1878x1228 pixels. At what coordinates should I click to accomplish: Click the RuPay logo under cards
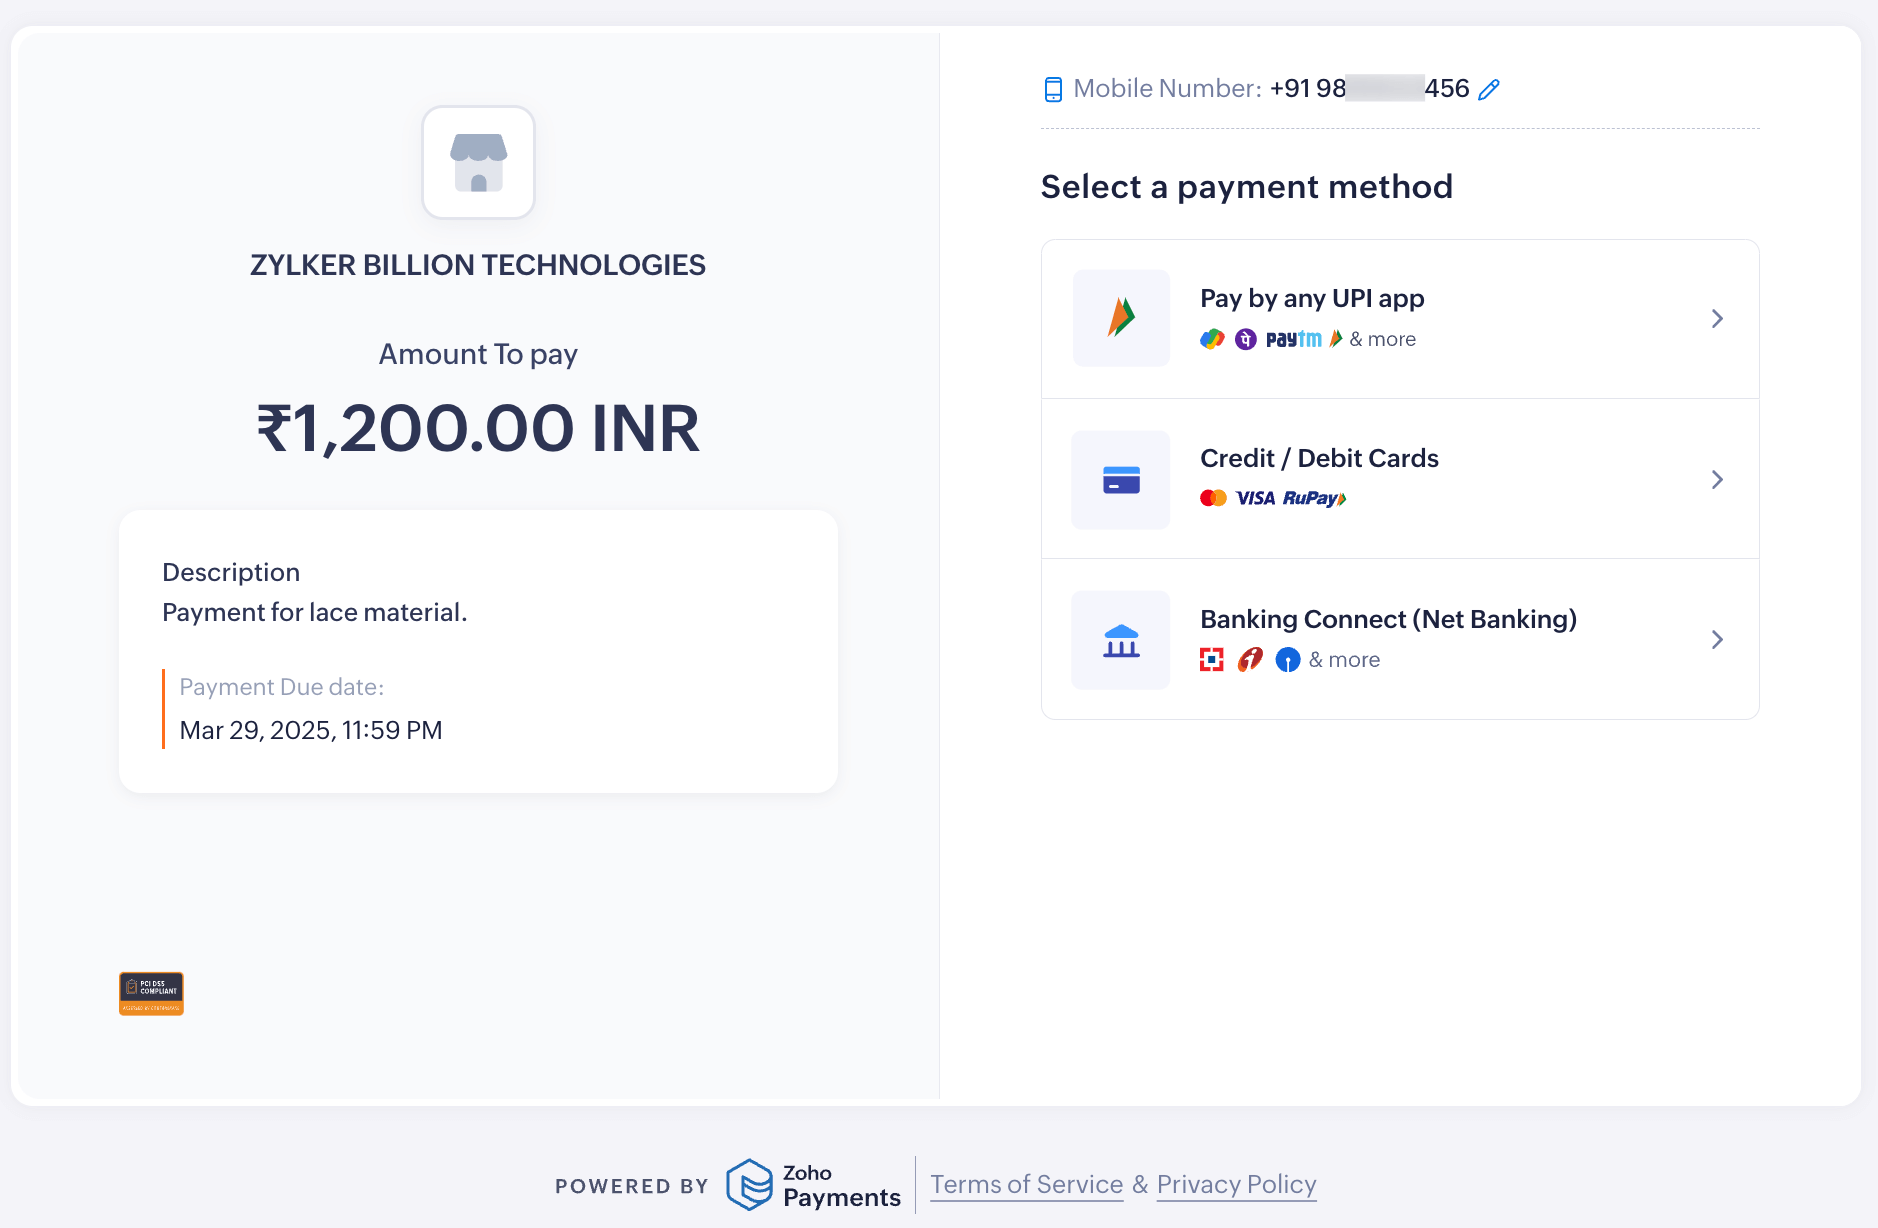pyautogui.click(x=1314, y=498)
